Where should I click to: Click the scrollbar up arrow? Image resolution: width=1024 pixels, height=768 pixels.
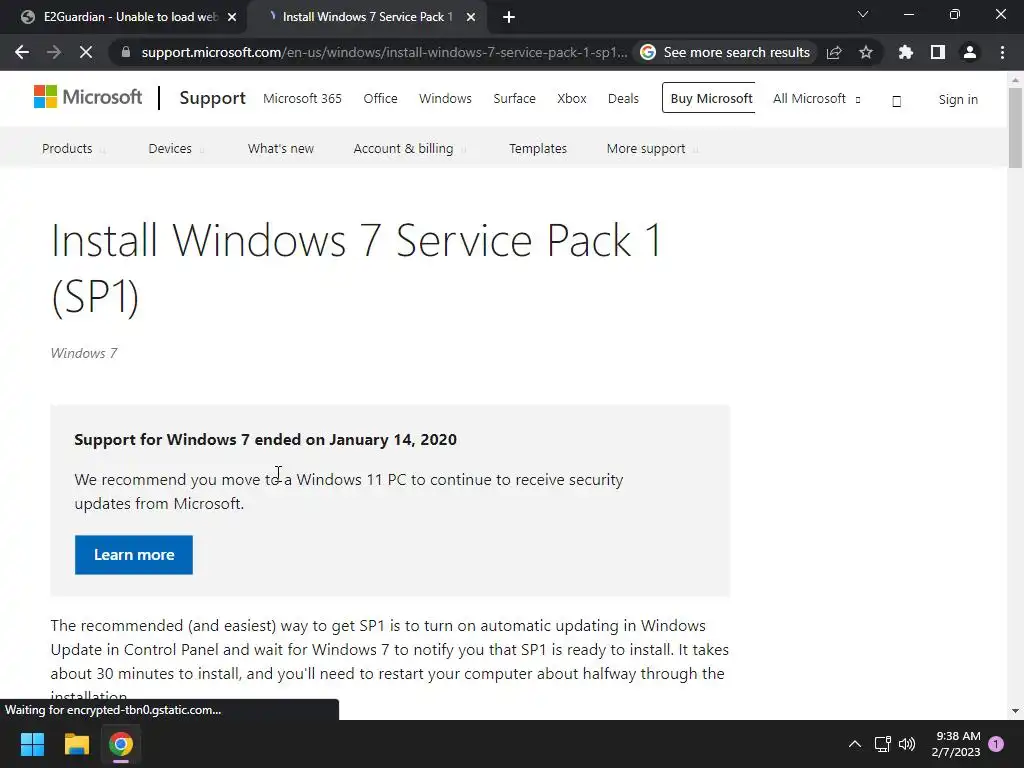click(x=1015, y=80)
